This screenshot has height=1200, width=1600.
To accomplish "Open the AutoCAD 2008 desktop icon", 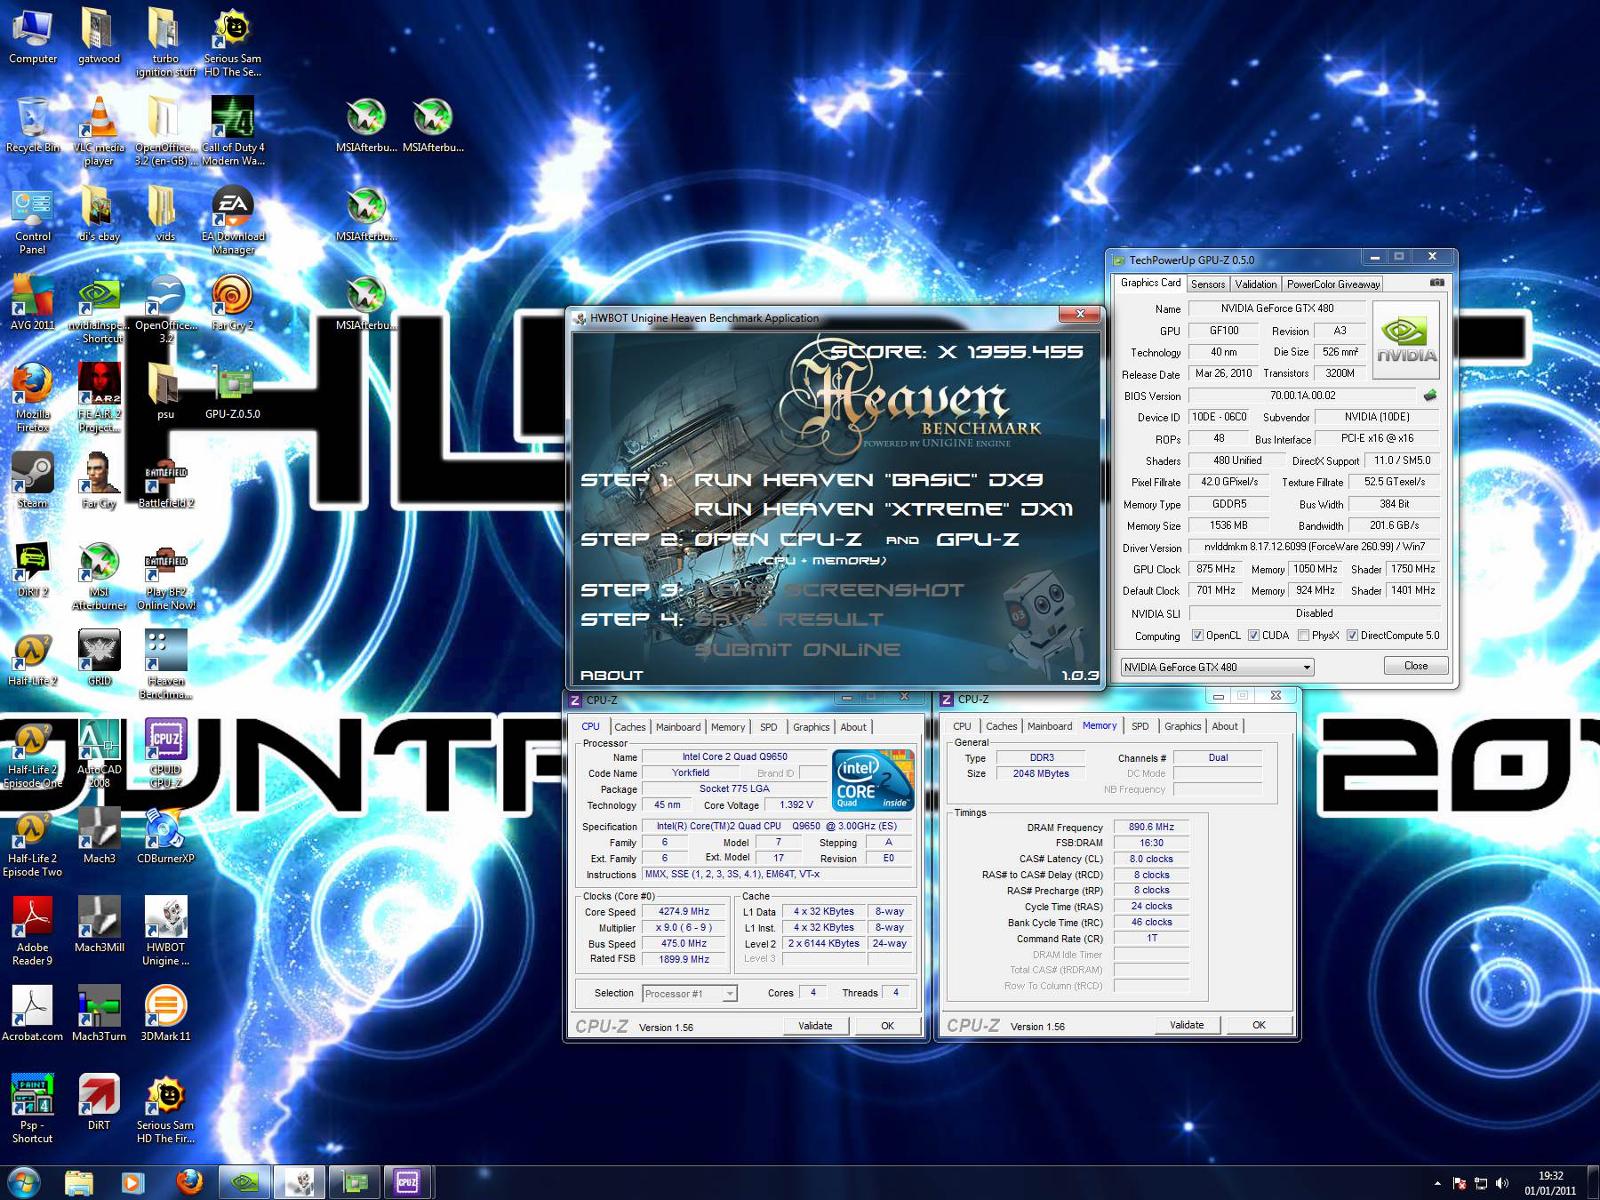I will click(x=99, y=753).
